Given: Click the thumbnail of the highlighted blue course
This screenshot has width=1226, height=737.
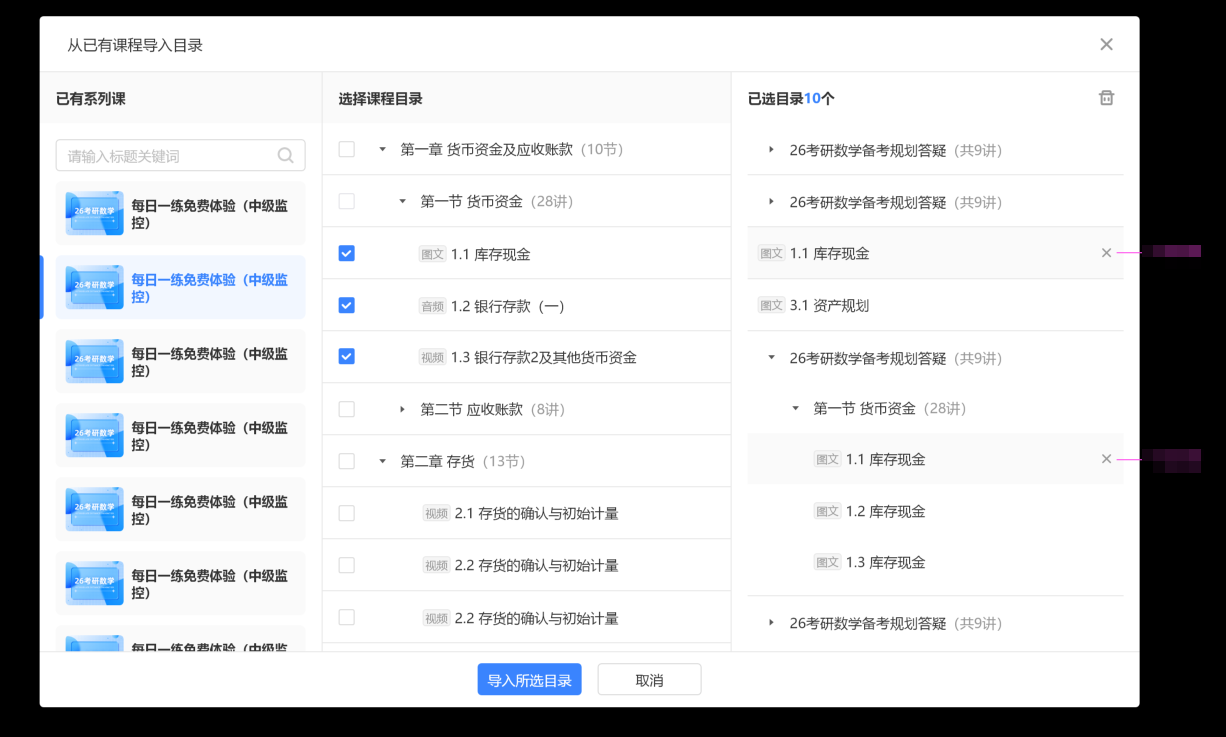Looking at the screenshot, I should 94,287.
